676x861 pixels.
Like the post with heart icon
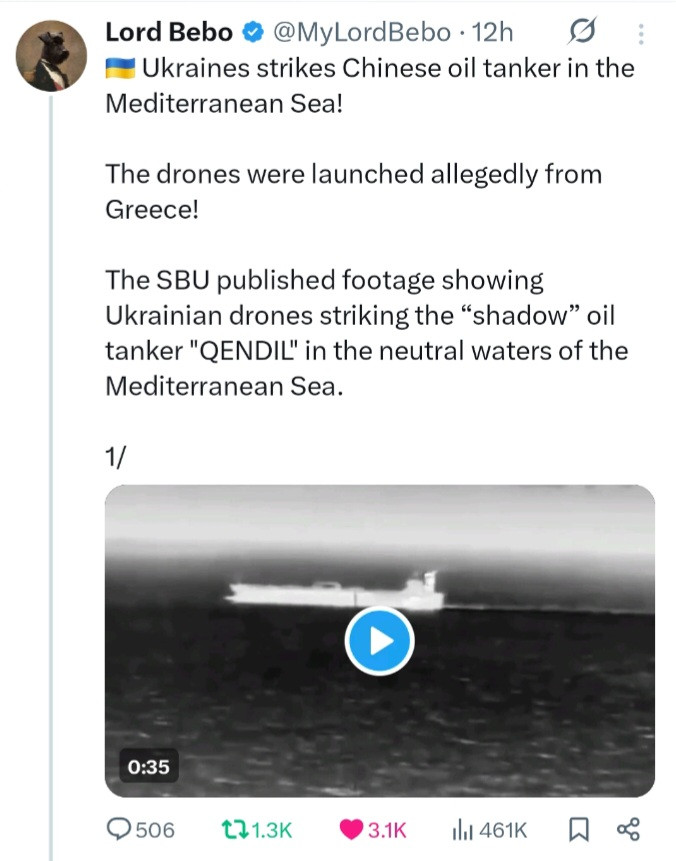click(x=351, y=829)
